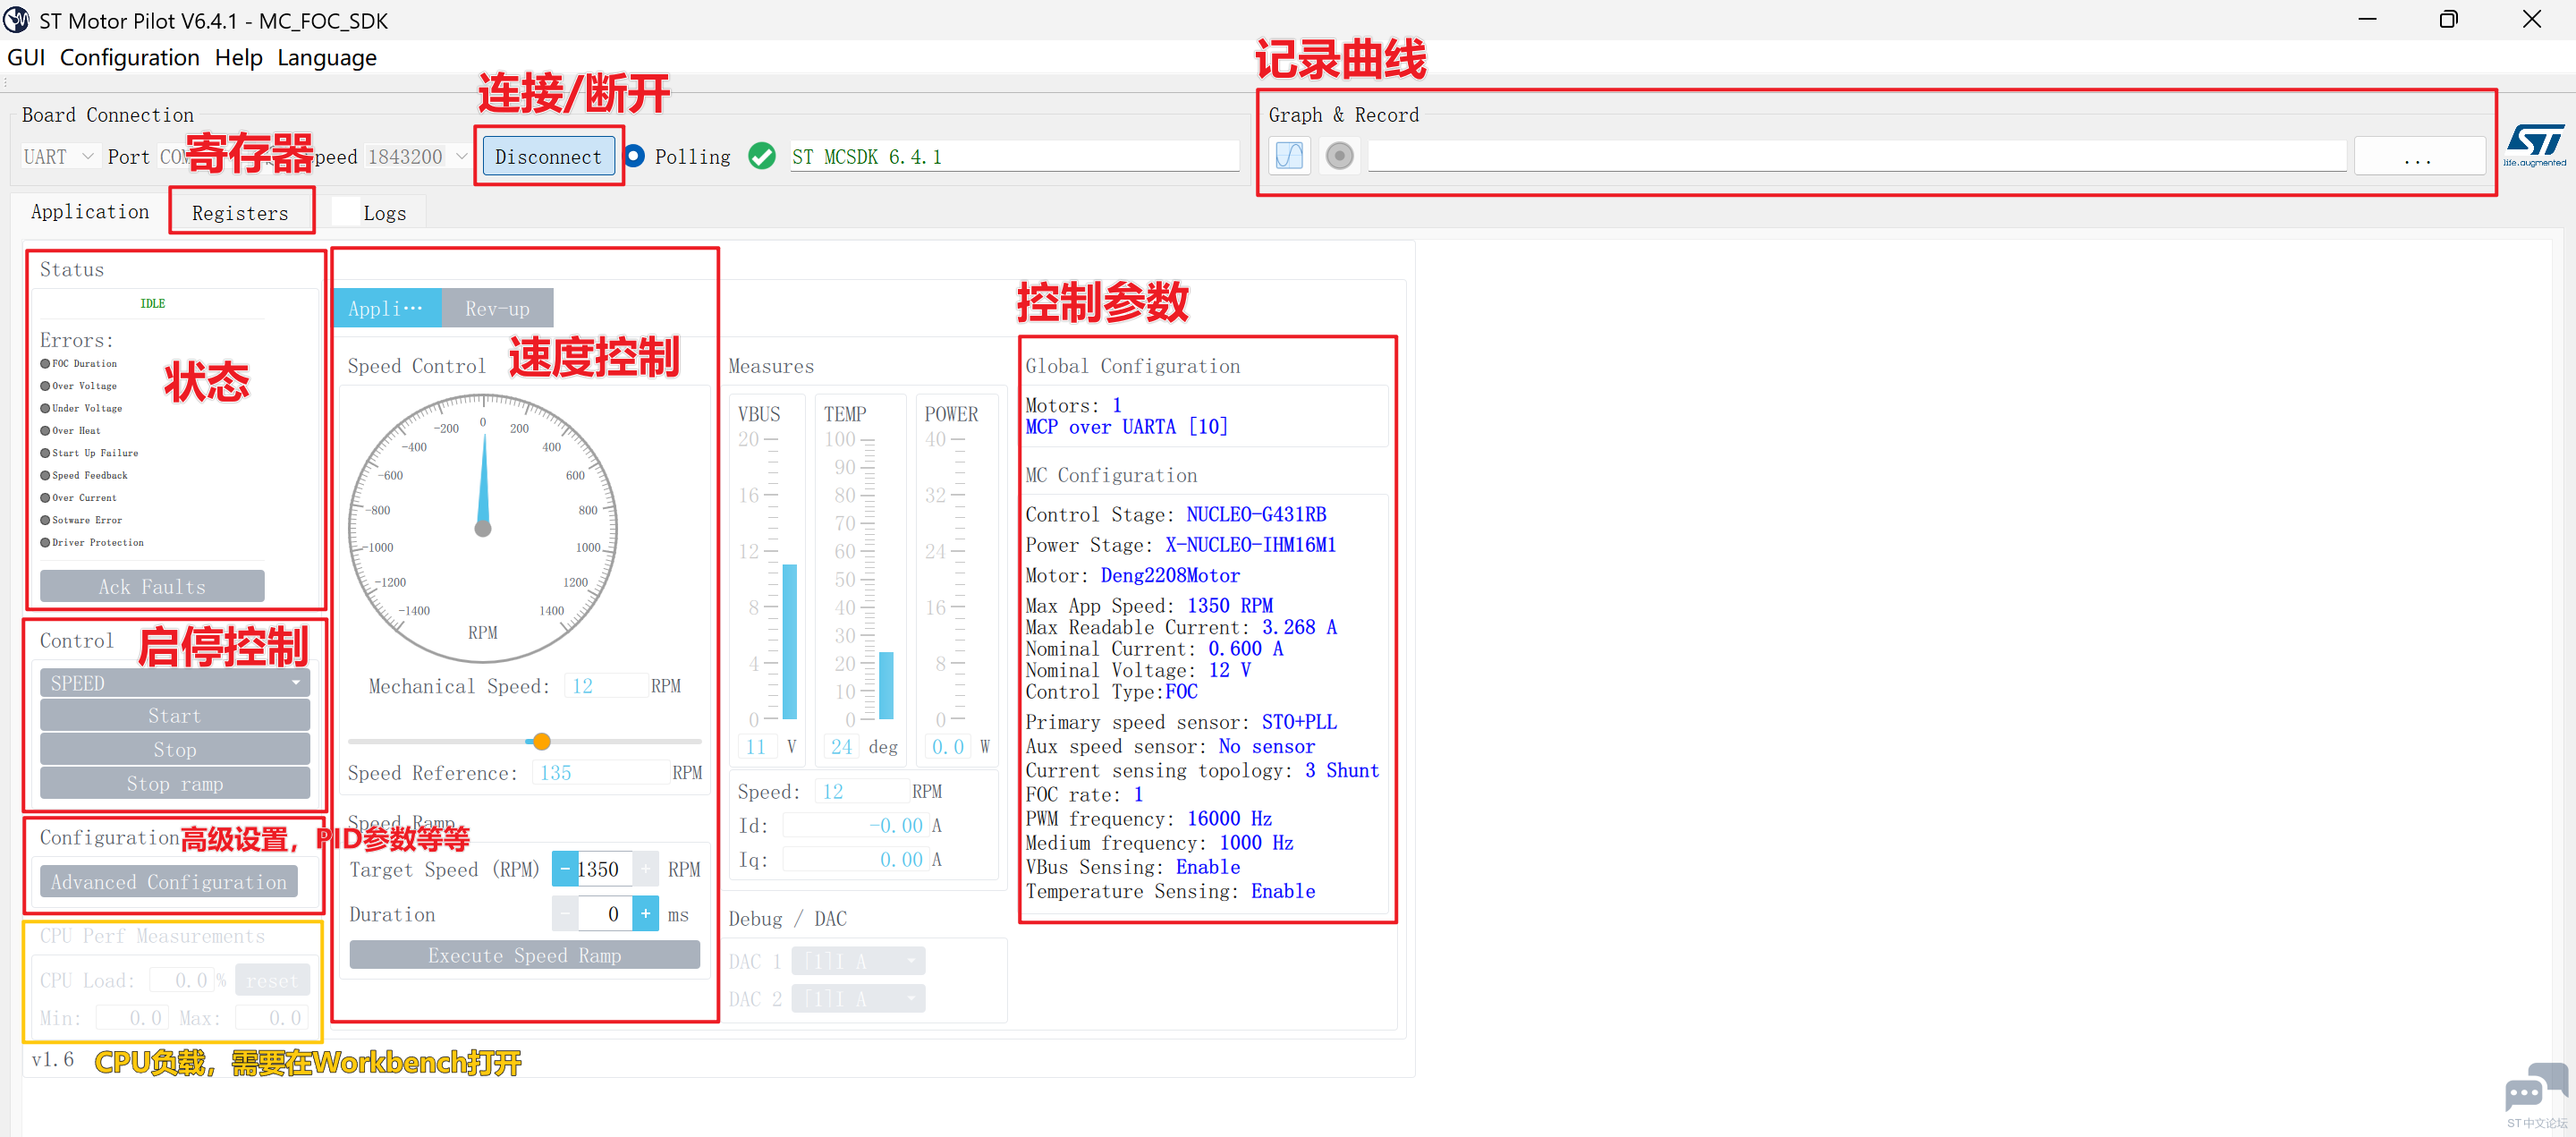This screenshot has width=2576, height=1137.
Task: Start the motor with Start button
Action: pyautogui.click(x=175, y=716)
